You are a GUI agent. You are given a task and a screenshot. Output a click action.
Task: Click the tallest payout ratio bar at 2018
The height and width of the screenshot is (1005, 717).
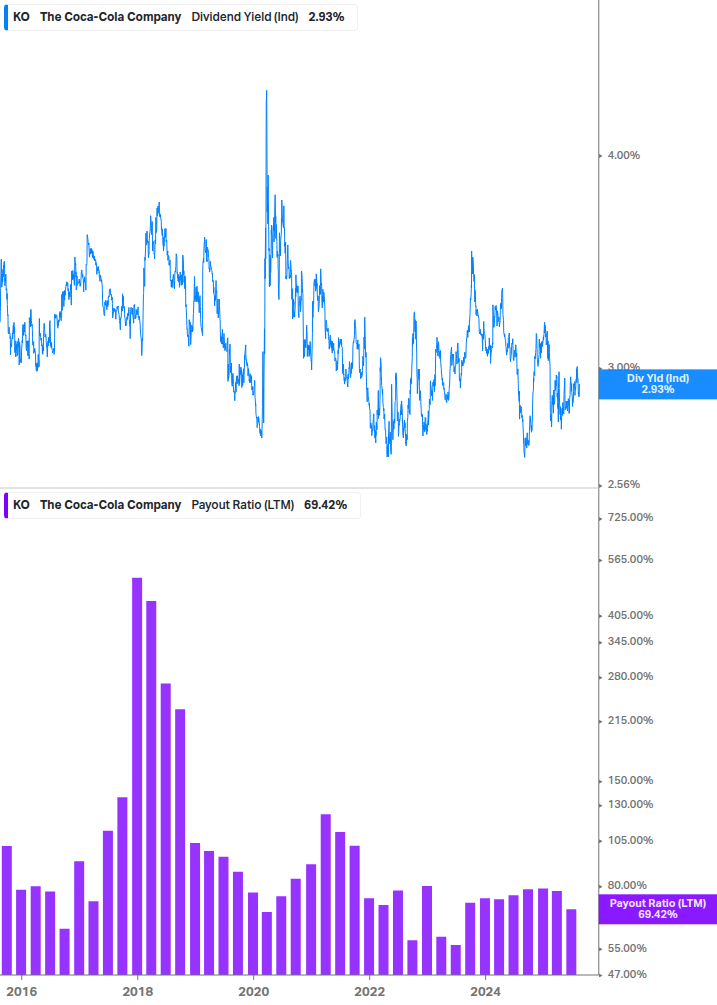(137, 776)
